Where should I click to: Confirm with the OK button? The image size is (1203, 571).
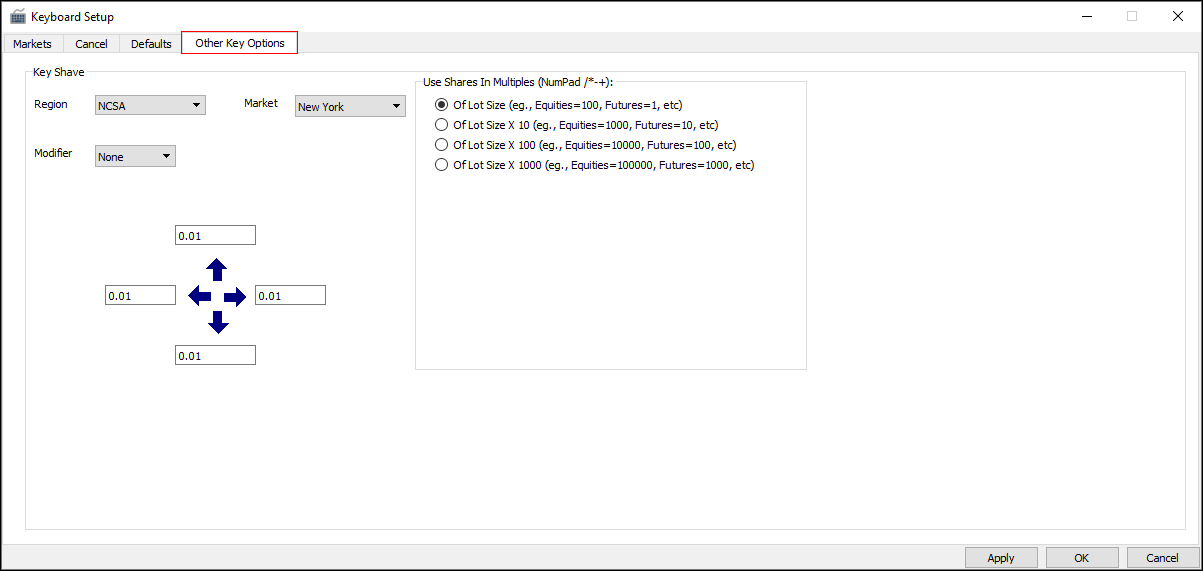[x=1081, y=558]
